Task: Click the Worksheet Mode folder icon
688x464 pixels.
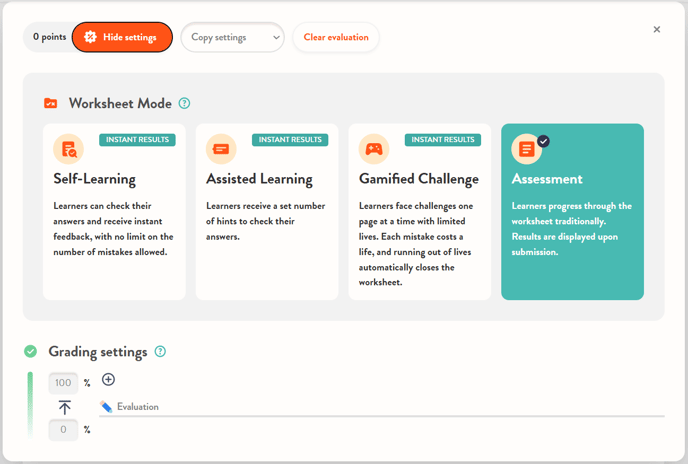Action: point(51,103)
